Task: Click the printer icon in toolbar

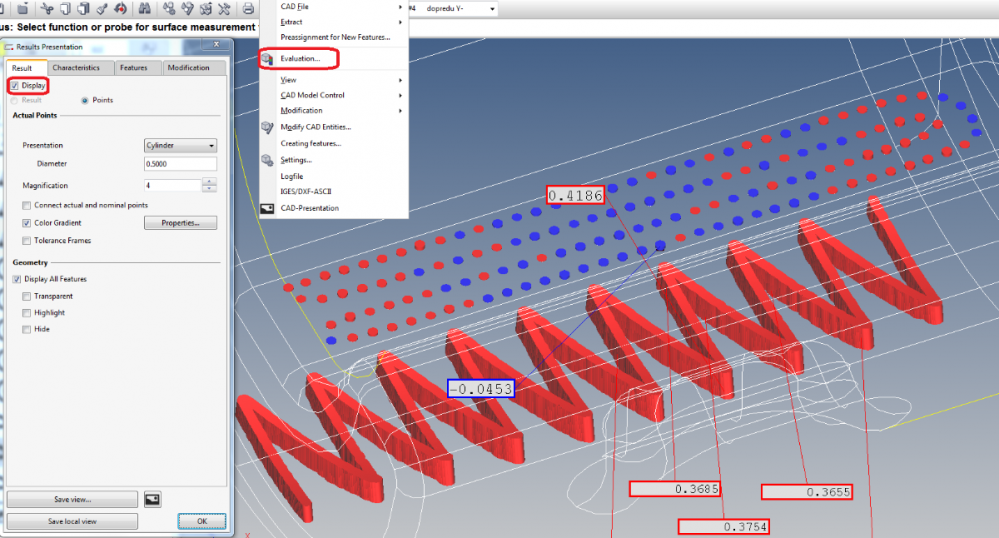Action: click(249, 8)
